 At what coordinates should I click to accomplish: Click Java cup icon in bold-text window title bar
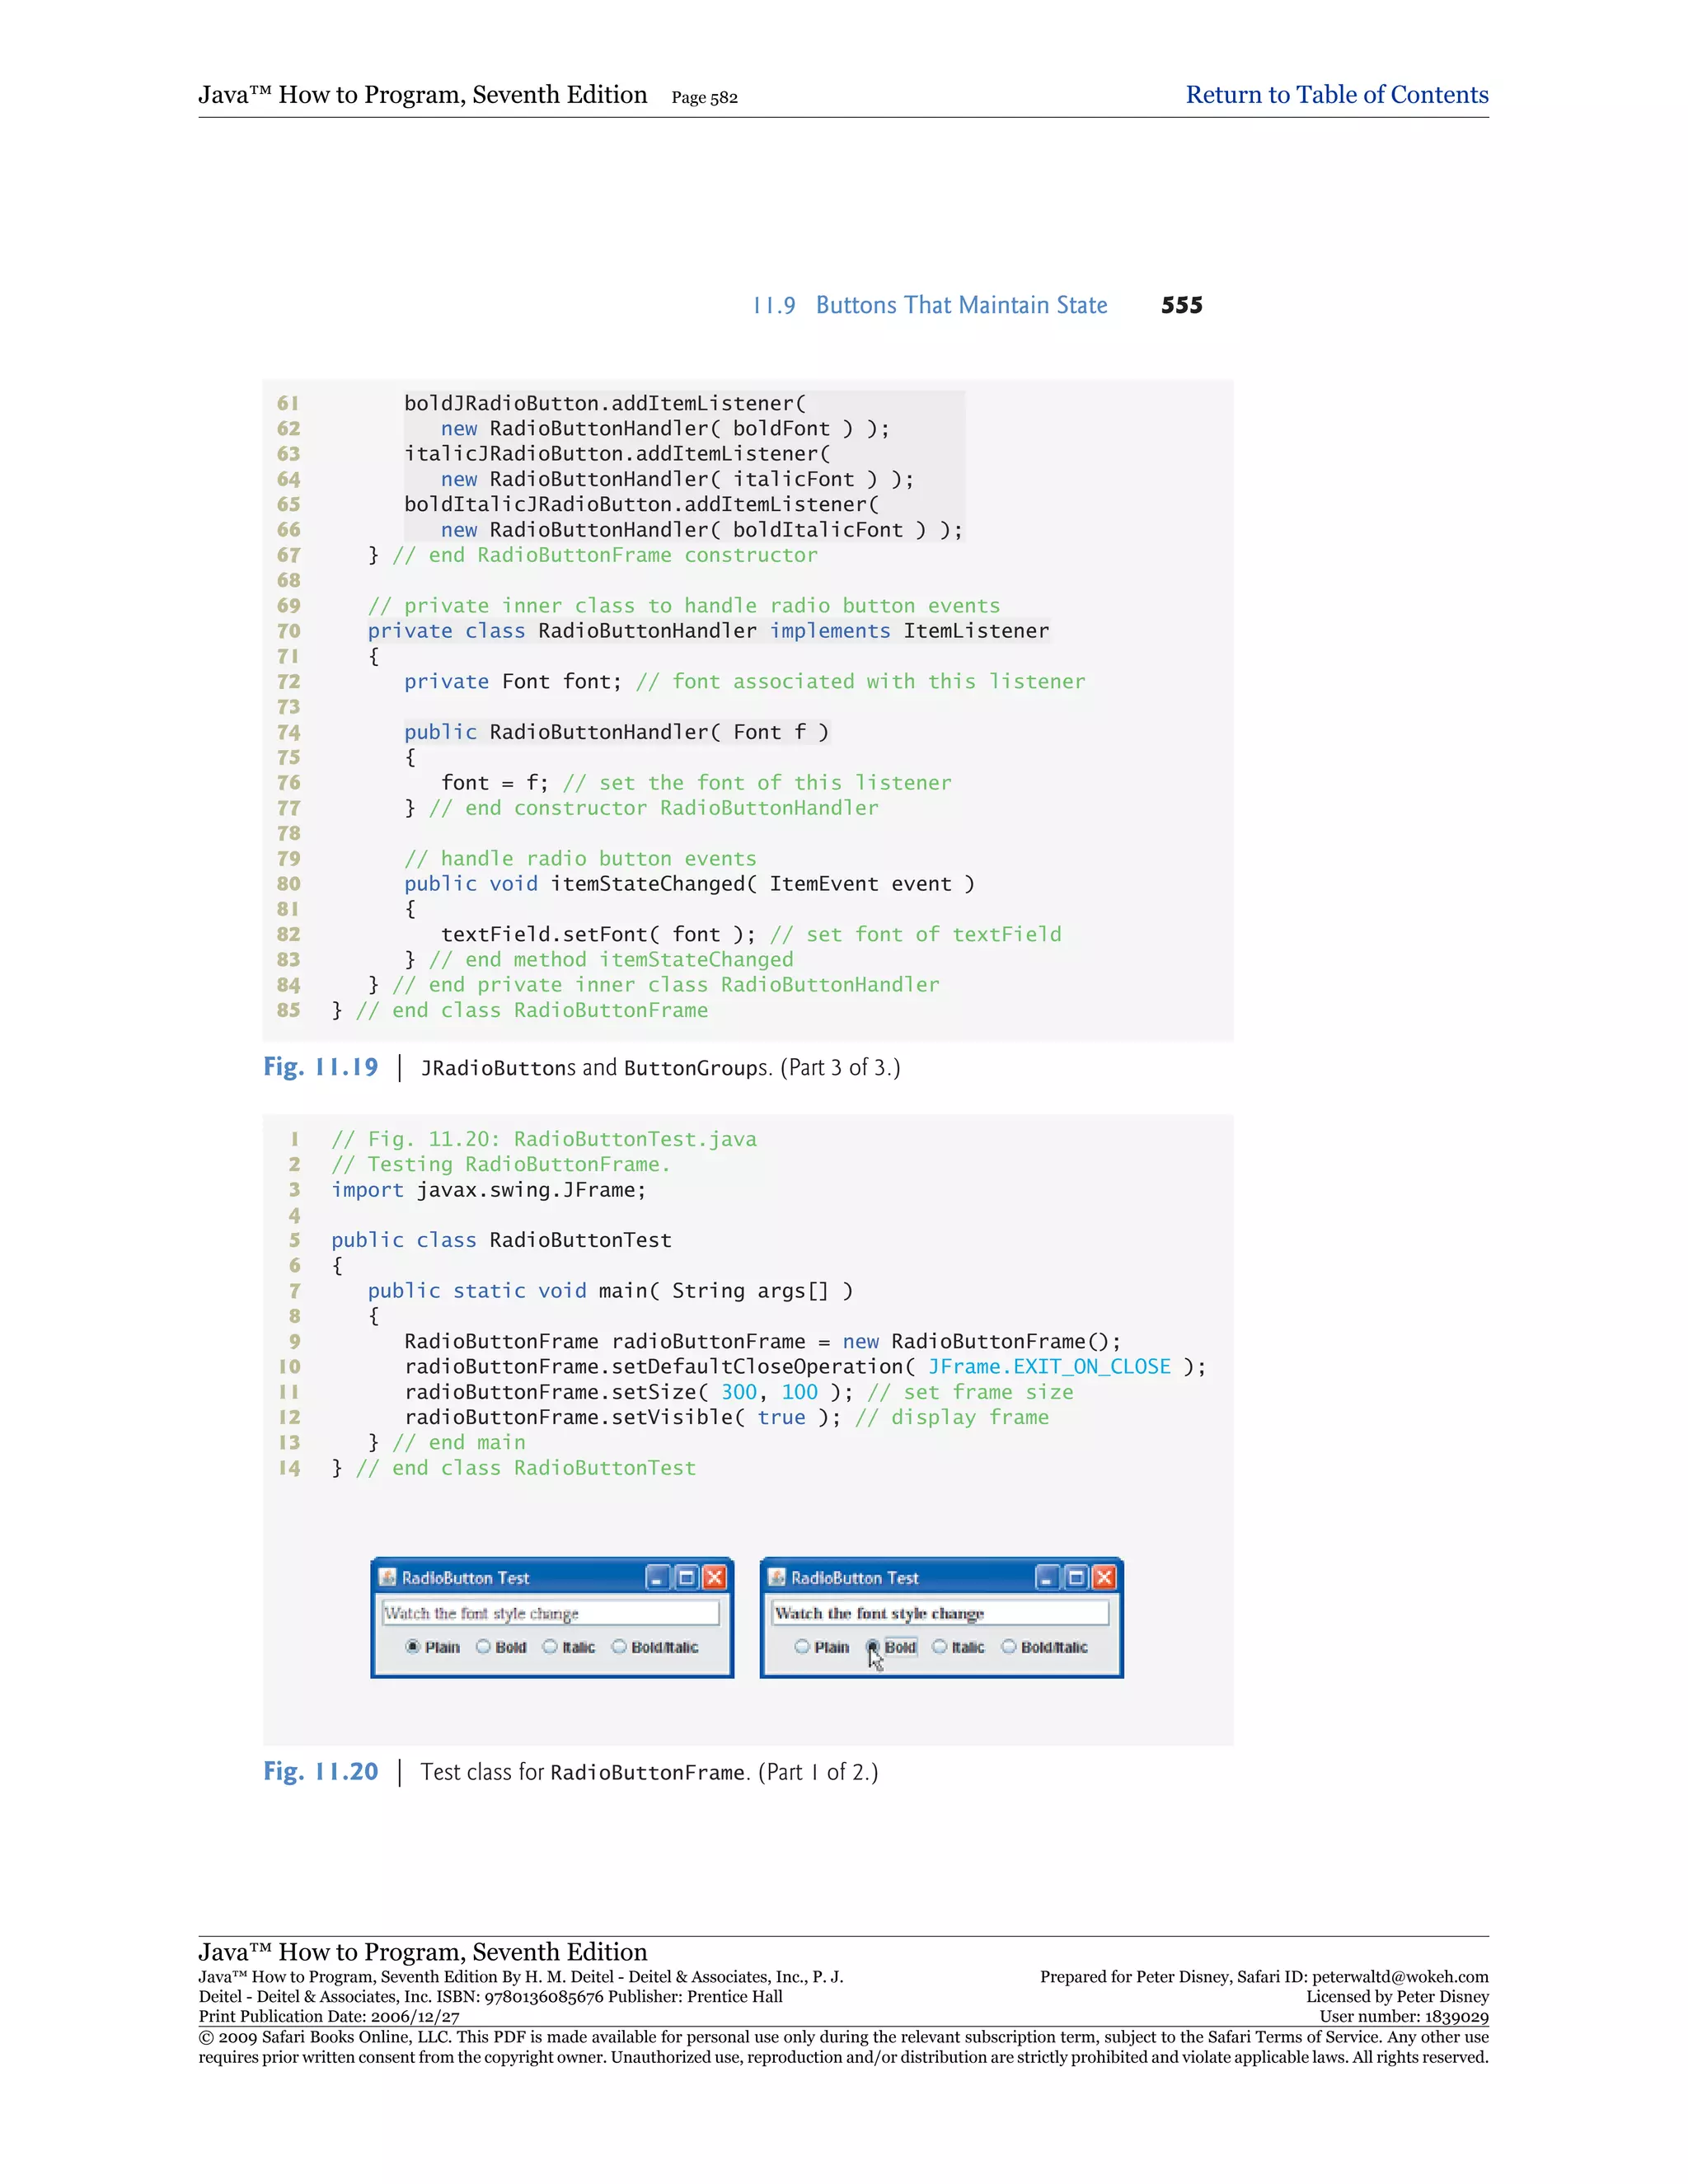(777, 1577)
